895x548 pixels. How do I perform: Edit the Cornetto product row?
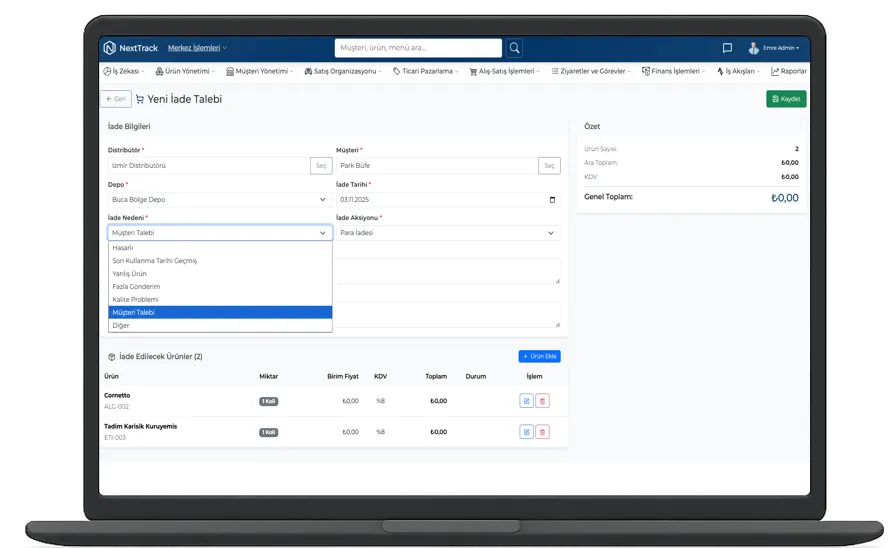point(526,401)
